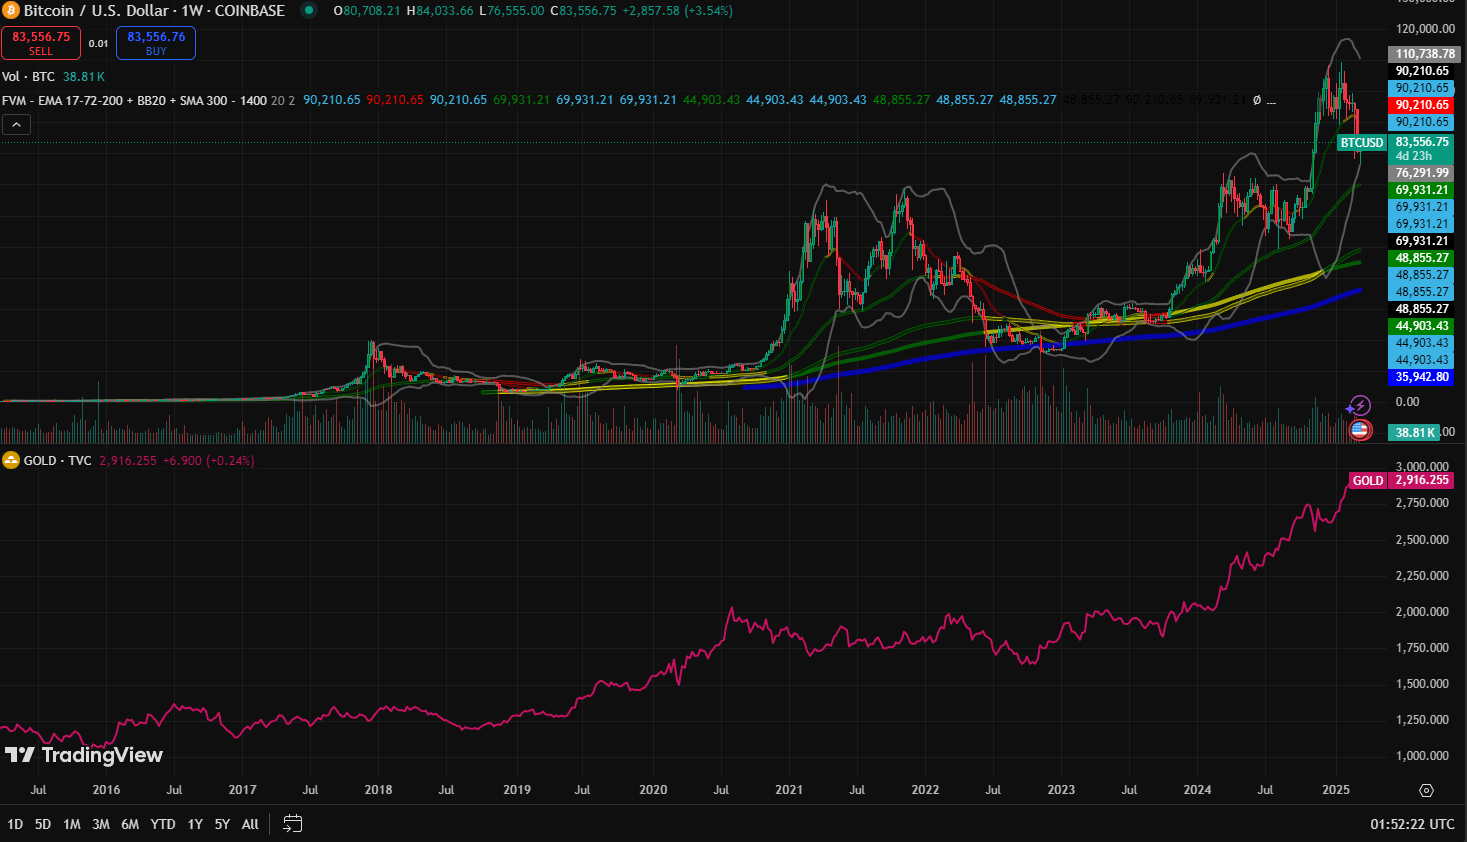The image size is (1467, 842).
Task: Click the US flag economic event icon
Action: (1359, 429)
